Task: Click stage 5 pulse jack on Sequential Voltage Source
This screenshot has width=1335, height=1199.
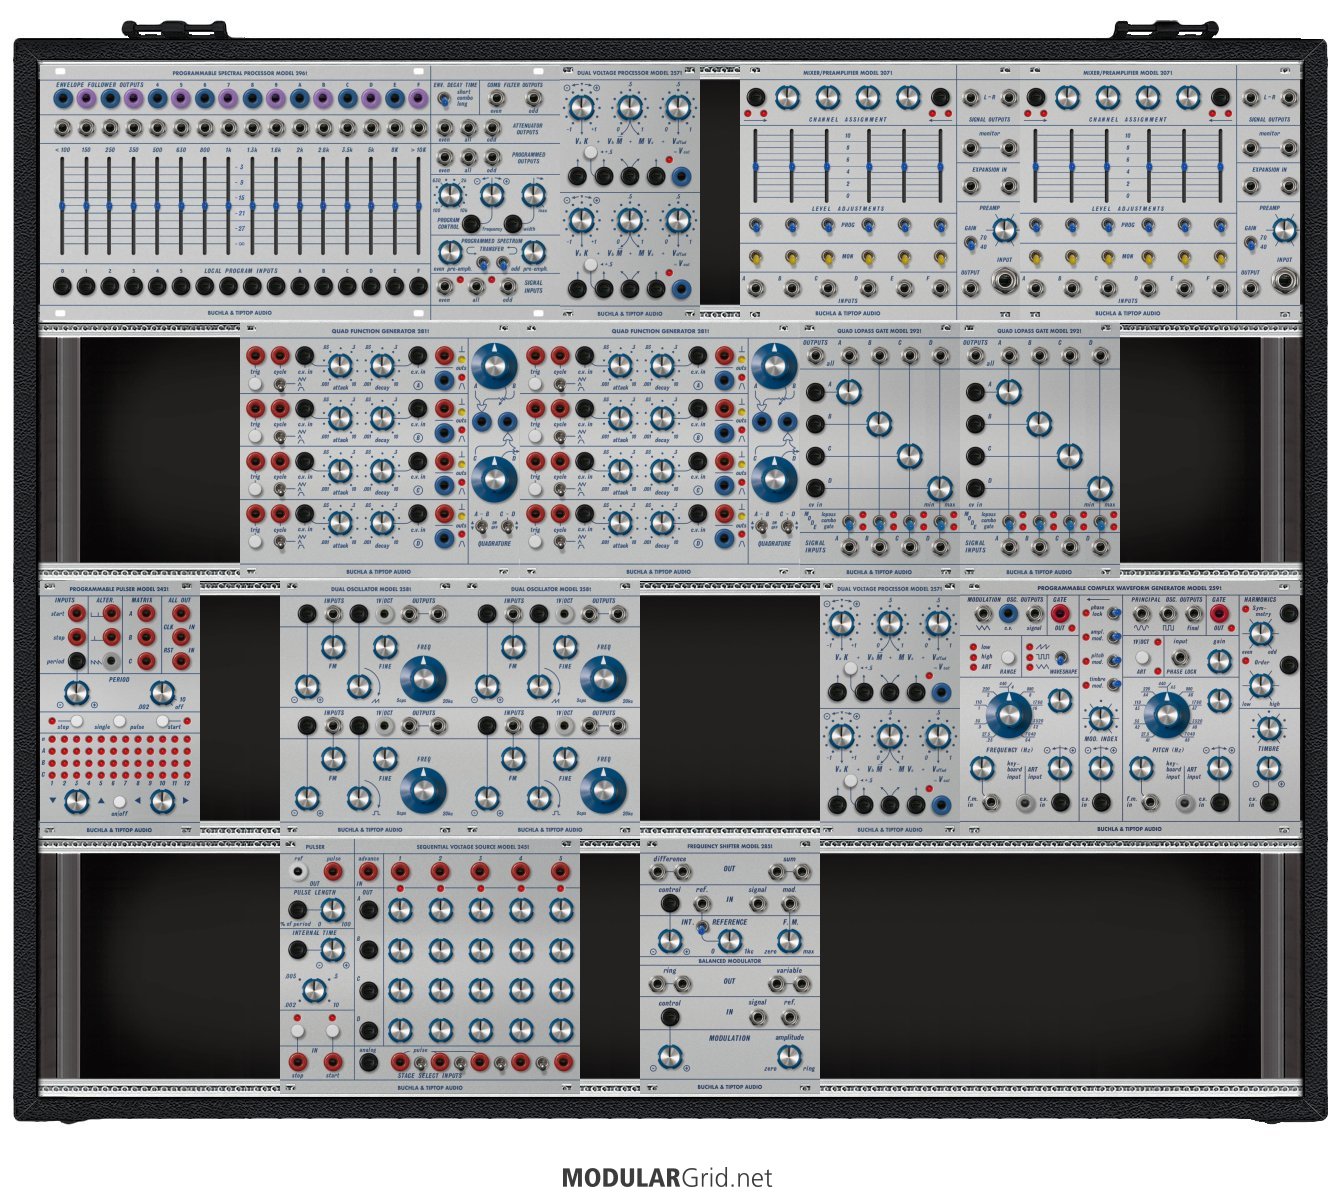Action: coord(560,871)
